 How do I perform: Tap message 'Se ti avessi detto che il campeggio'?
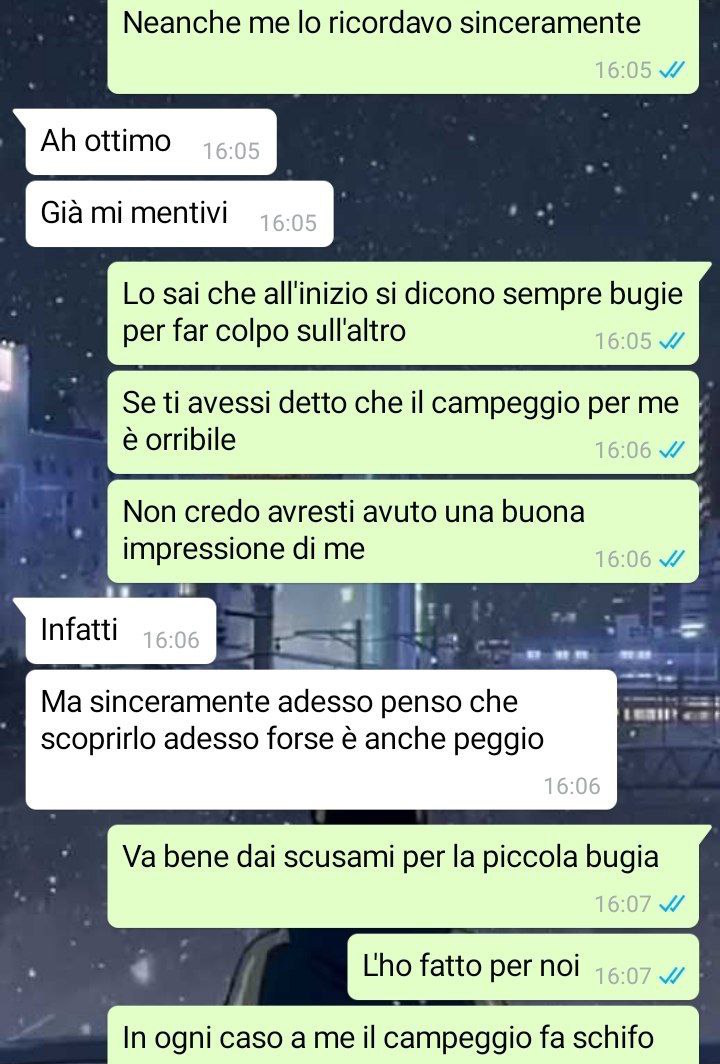tap(403, 422)
